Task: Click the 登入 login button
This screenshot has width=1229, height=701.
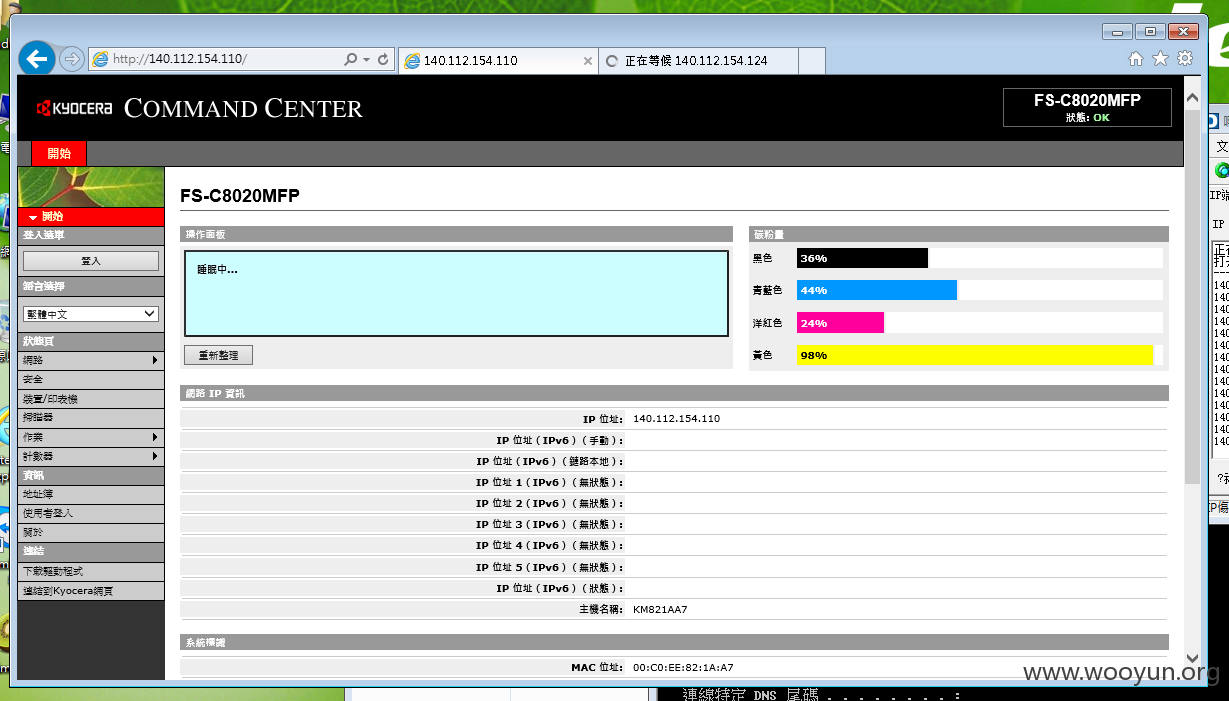Action: (x=91, y=261)
